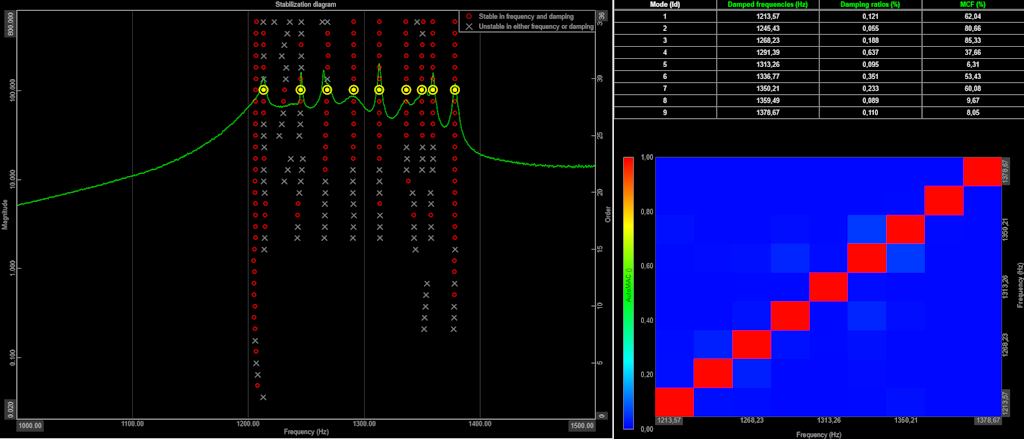1024x439 pixels.
Task: Select the yellow mode marker at 1213.57 Hz
Action: click(263, 90)
